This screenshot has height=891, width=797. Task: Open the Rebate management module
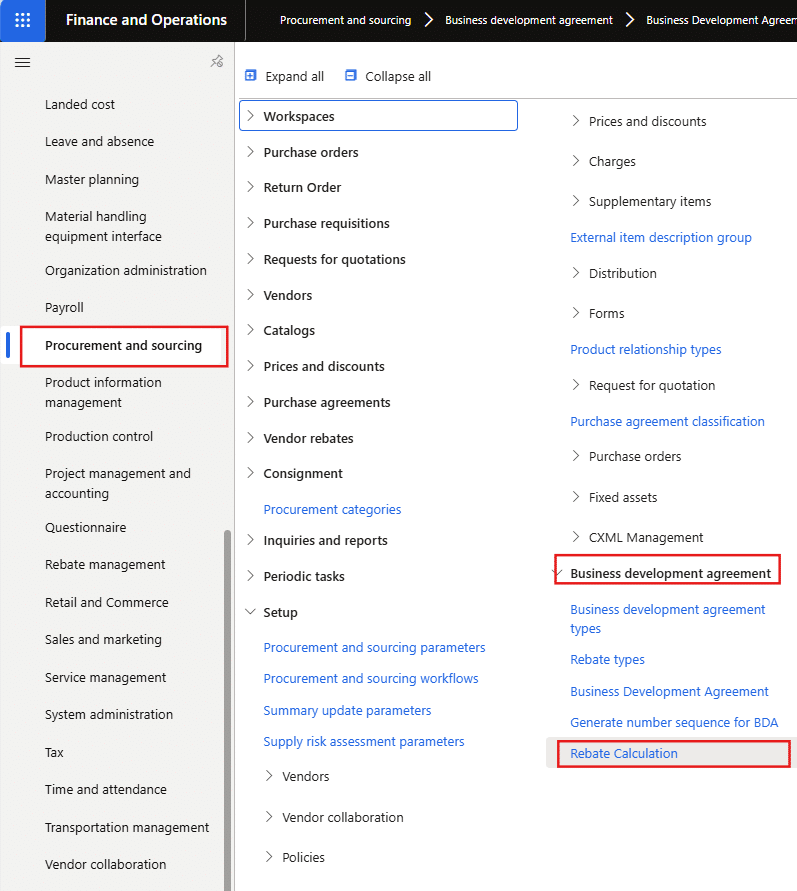[105, 565]
